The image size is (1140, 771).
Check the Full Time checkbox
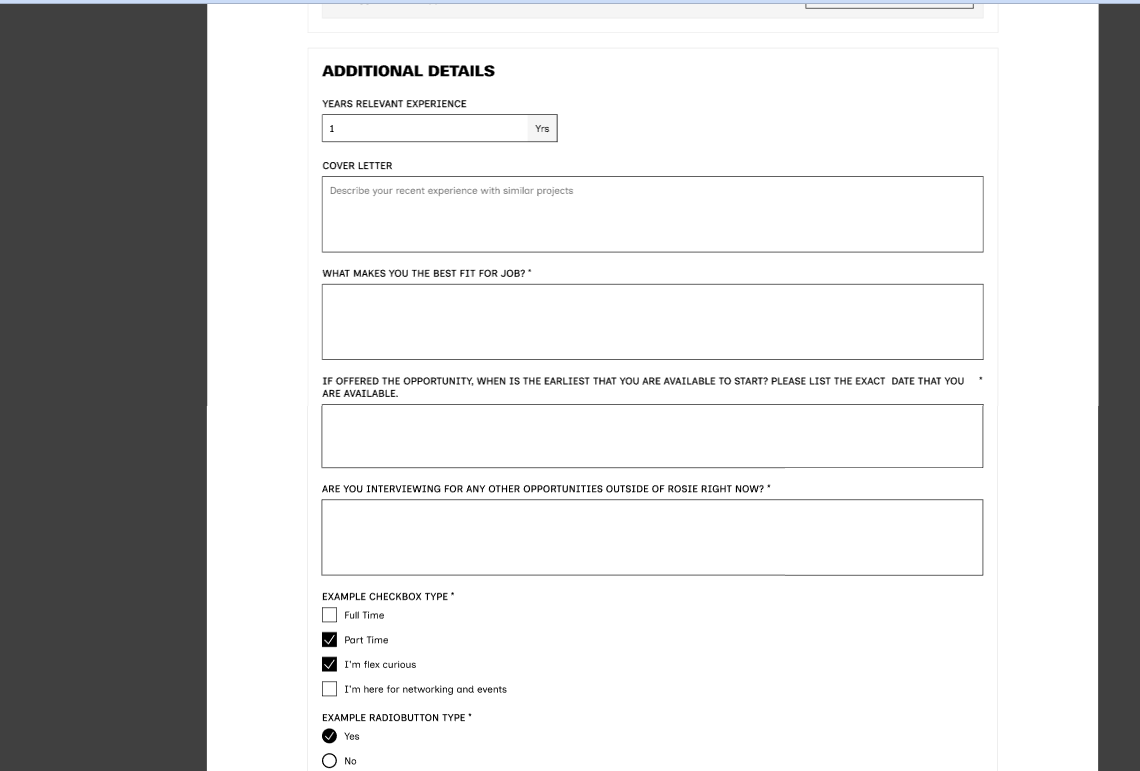[x=329, y=615]
